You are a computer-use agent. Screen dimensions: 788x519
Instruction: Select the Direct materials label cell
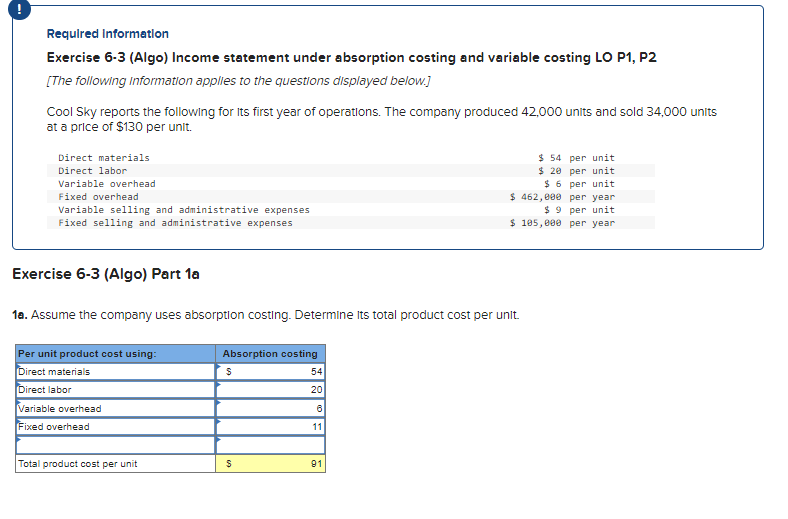[116, 372]
